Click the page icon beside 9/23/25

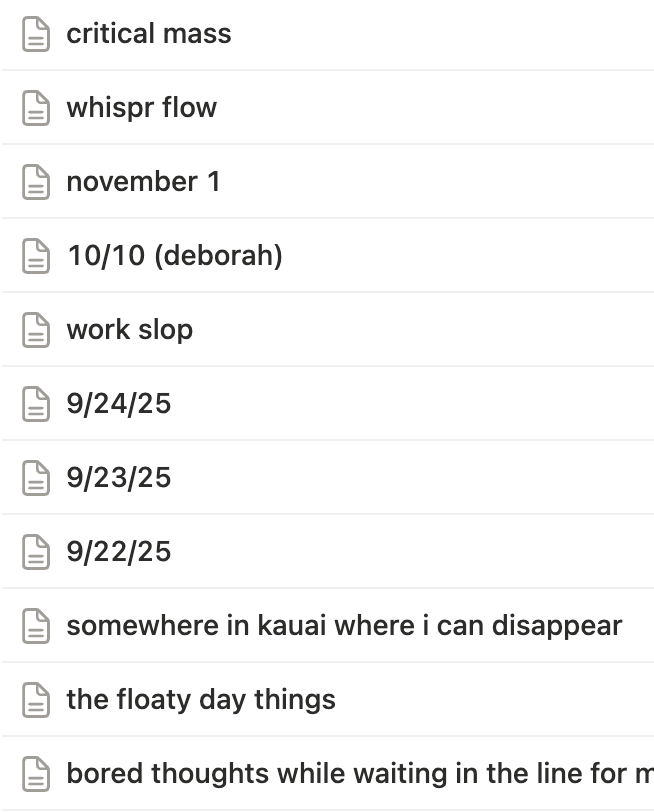tap(36, 478)
